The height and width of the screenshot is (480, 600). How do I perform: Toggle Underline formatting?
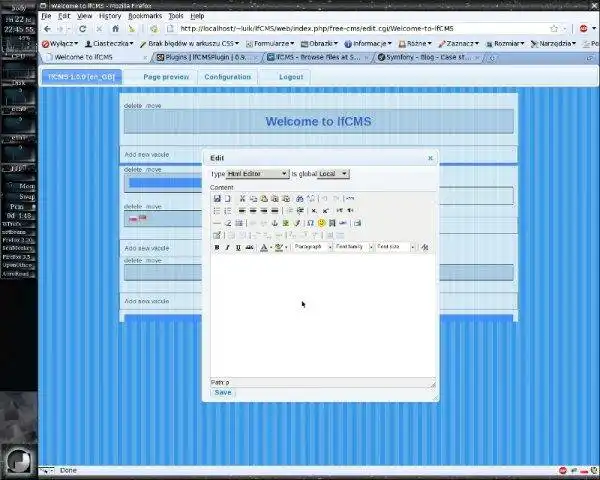tap(238, 247)
